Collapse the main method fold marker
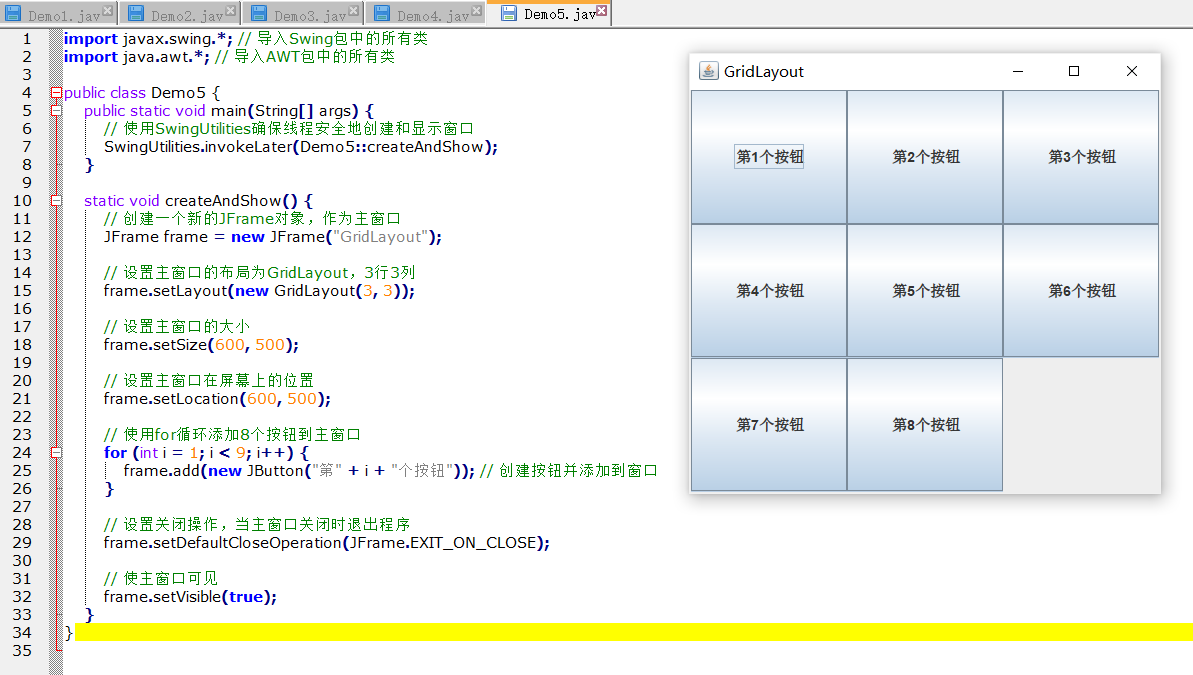Image resolution: width=1193 pixels, height=675 pixels. point(56,111)
